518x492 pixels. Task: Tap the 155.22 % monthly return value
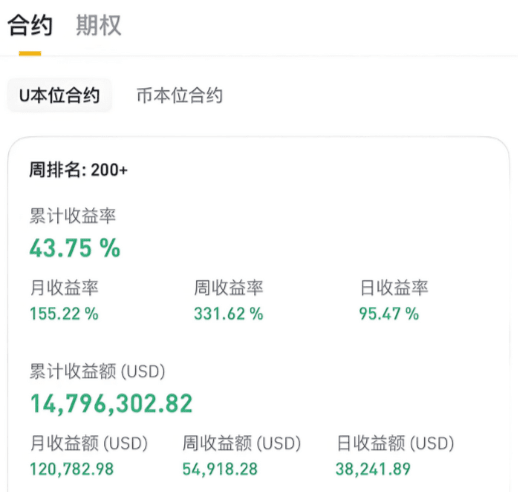(64, 314)
